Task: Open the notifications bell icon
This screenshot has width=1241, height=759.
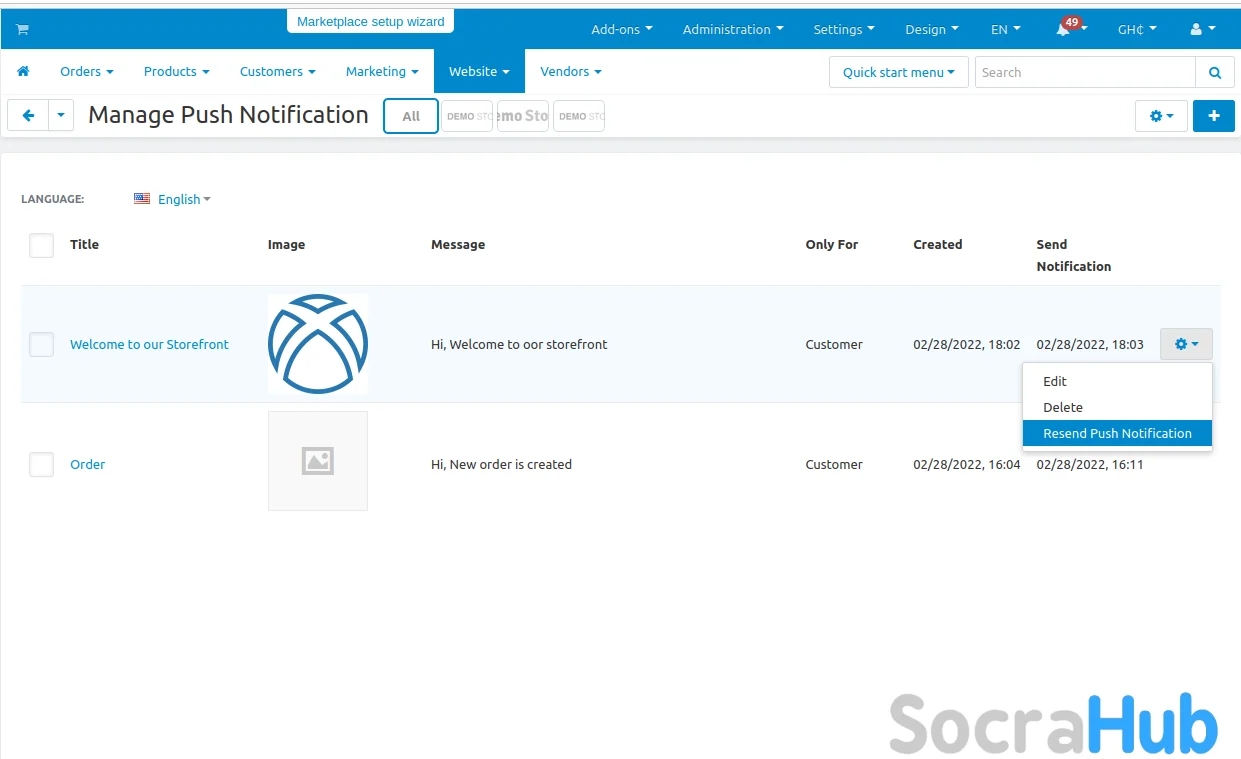Action: (x=1064, y=30)
